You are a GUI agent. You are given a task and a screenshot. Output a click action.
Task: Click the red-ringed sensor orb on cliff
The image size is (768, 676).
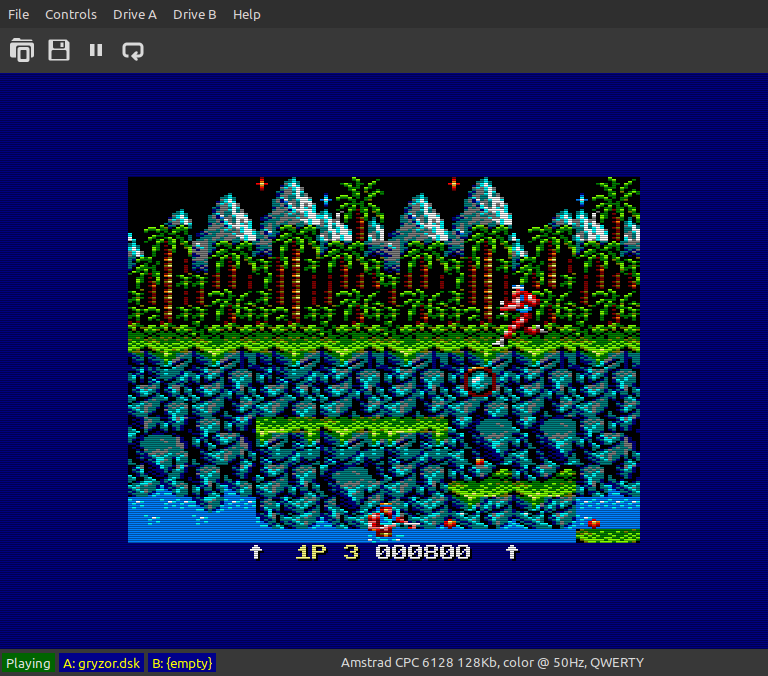480,382
